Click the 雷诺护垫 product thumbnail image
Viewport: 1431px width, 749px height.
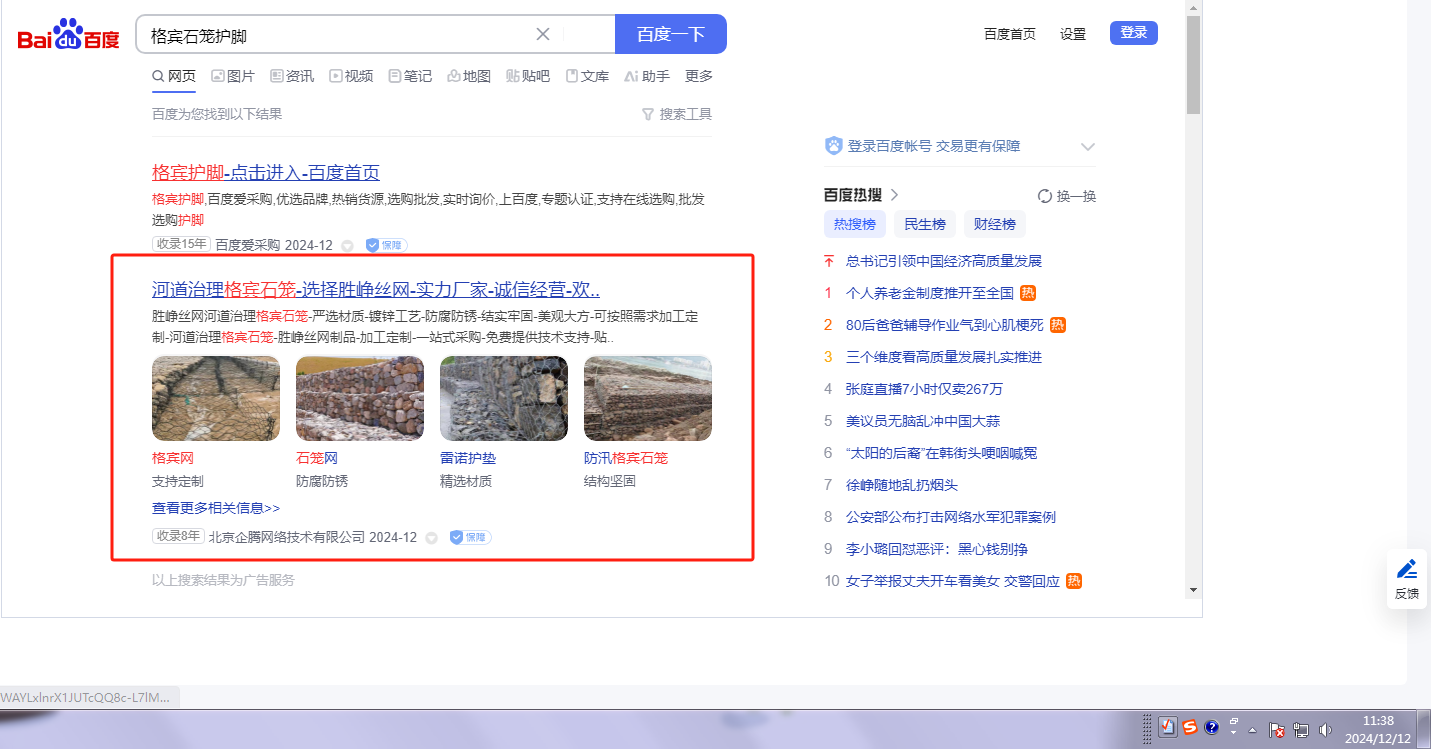tap(504, 398)
